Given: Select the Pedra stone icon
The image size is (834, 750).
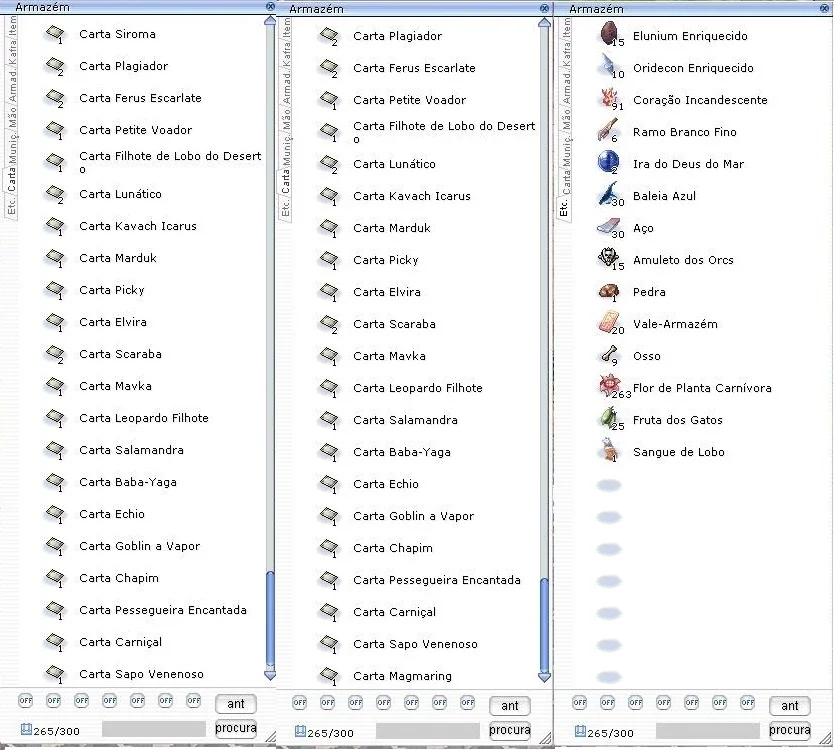Looking at the screenshot, I should (608, 291).
